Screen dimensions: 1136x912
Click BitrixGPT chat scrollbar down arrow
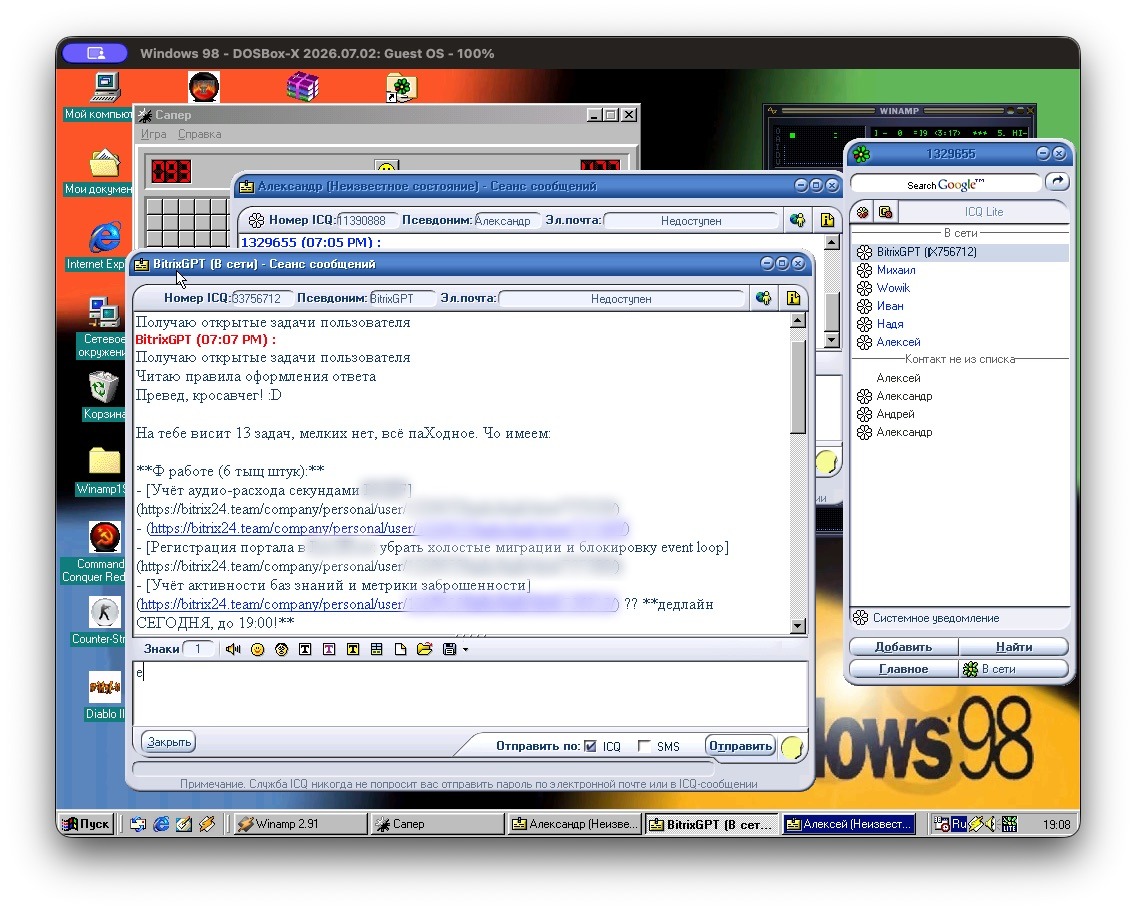pos(798,626)
